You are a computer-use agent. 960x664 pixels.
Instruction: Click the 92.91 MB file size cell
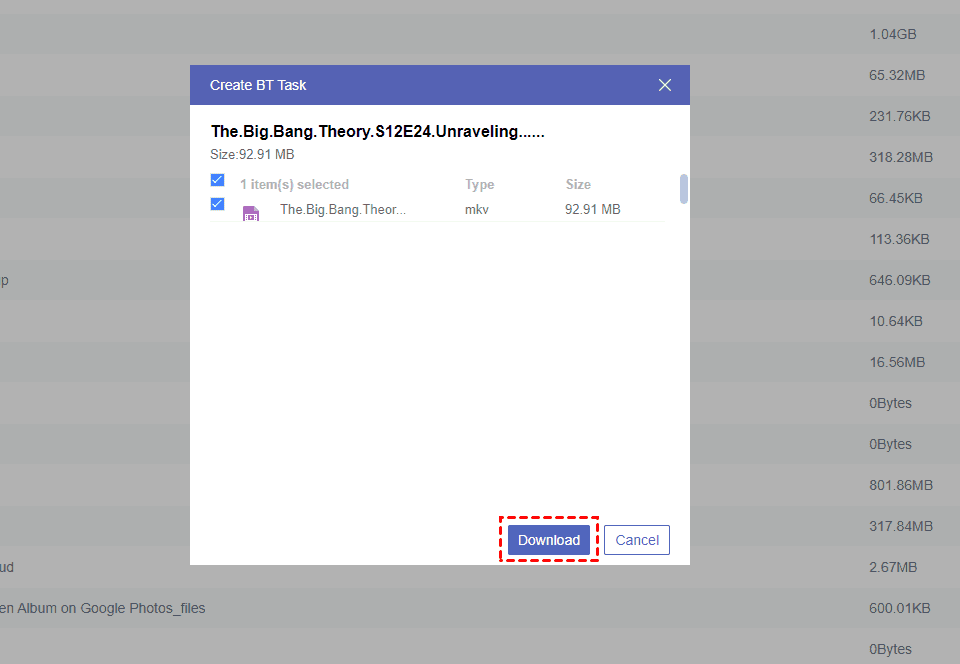(x=593, y=209)
